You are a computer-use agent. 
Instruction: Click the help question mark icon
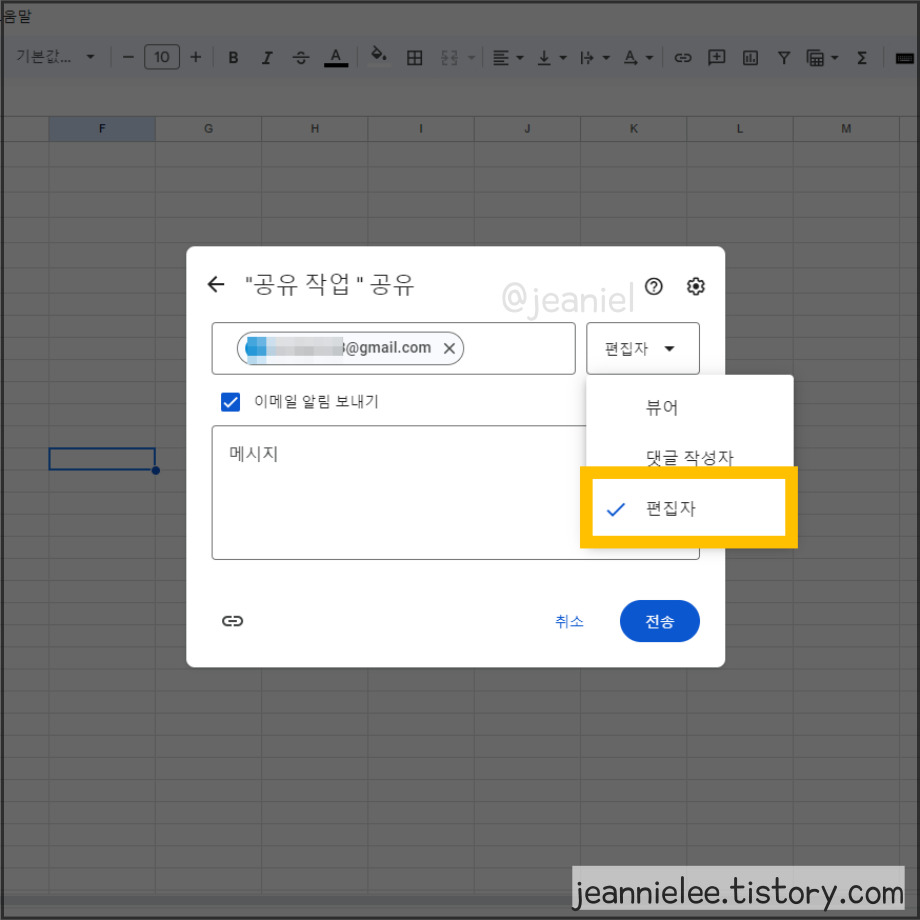coord(653,286)
